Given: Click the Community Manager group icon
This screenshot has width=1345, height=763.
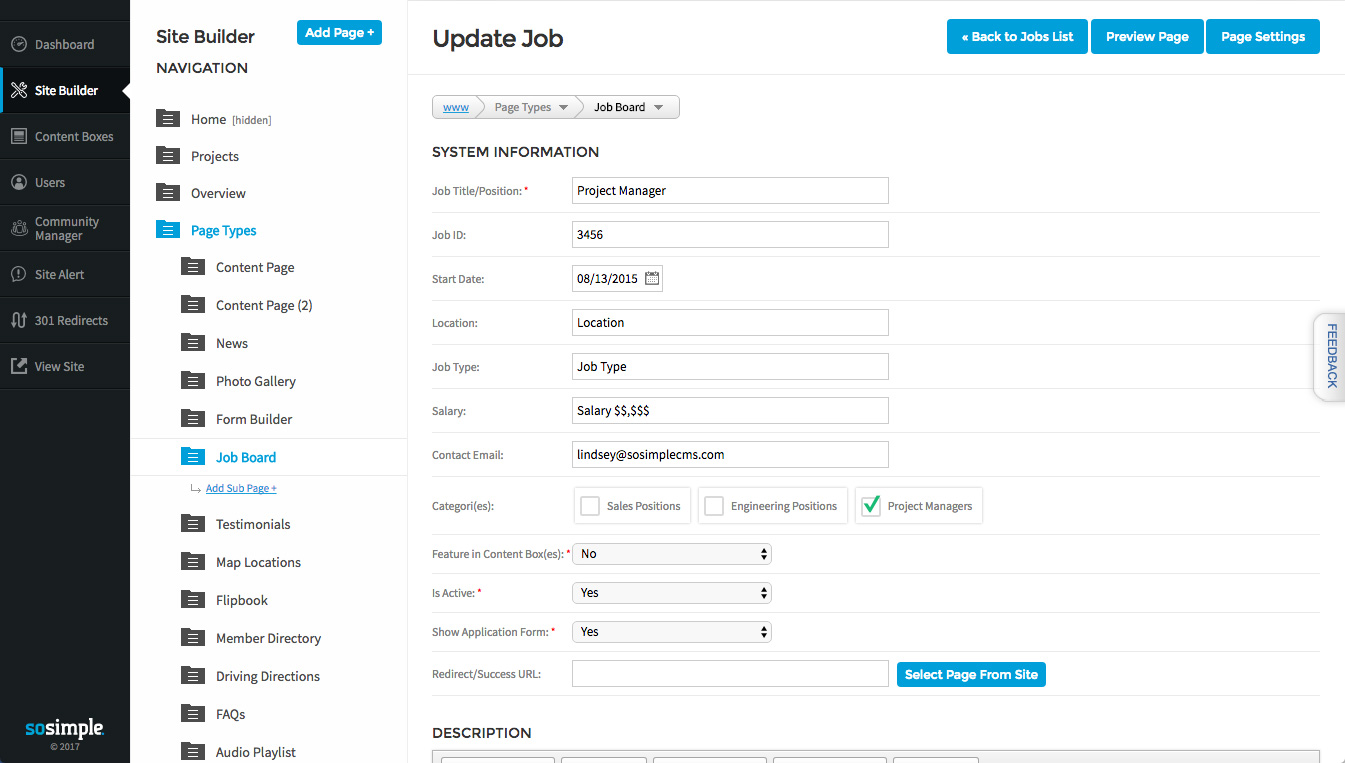Looking at the screenshot, I should point(19,229).
